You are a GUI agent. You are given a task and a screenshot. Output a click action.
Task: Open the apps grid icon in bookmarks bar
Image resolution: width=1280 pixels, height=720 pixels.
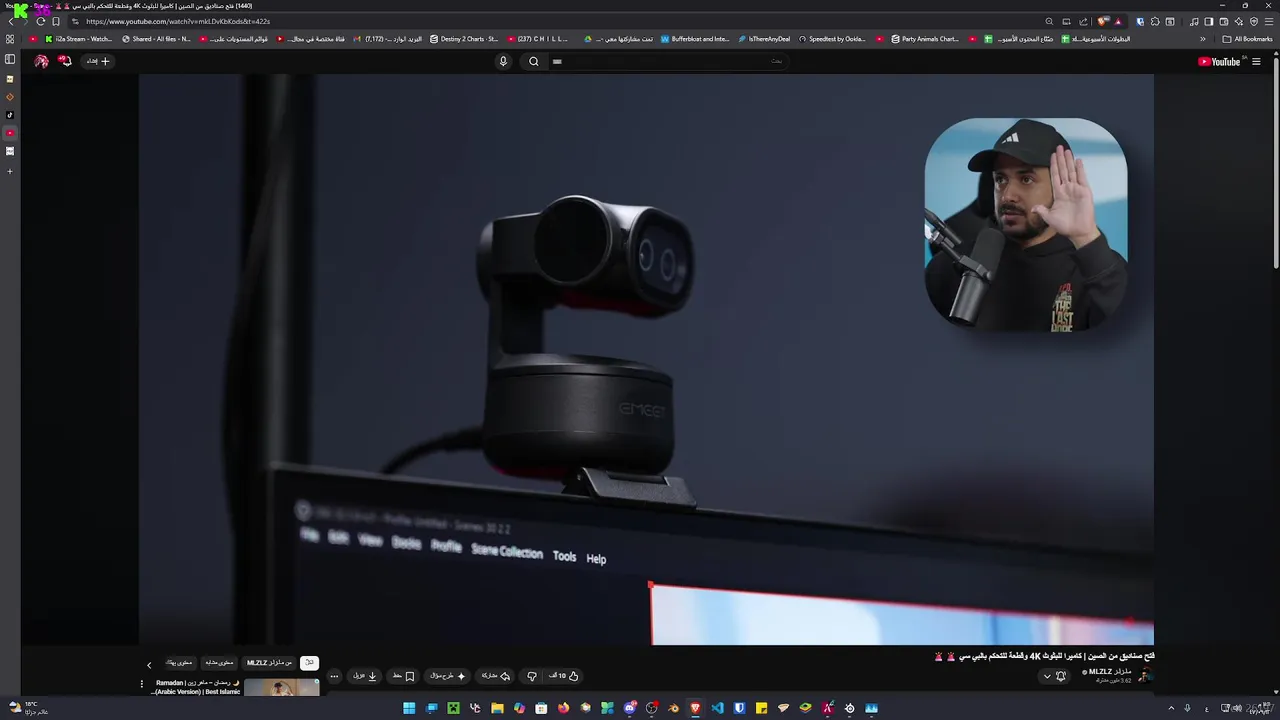pos(10,39)
